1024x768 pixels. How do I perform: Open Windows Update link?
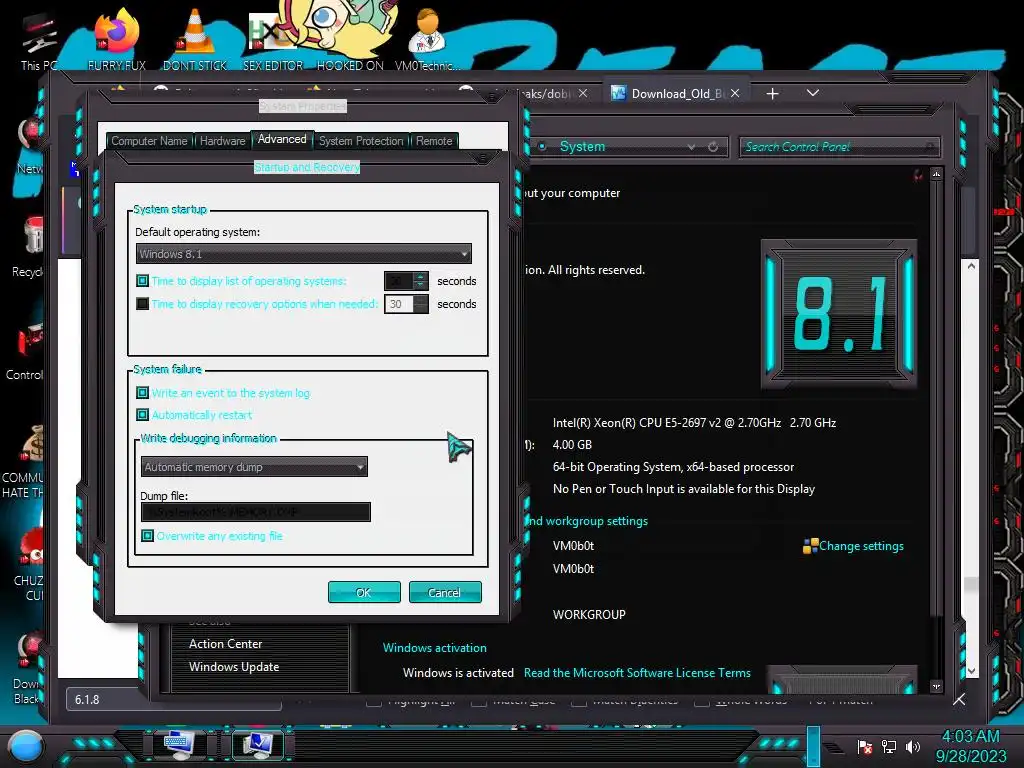234,667
